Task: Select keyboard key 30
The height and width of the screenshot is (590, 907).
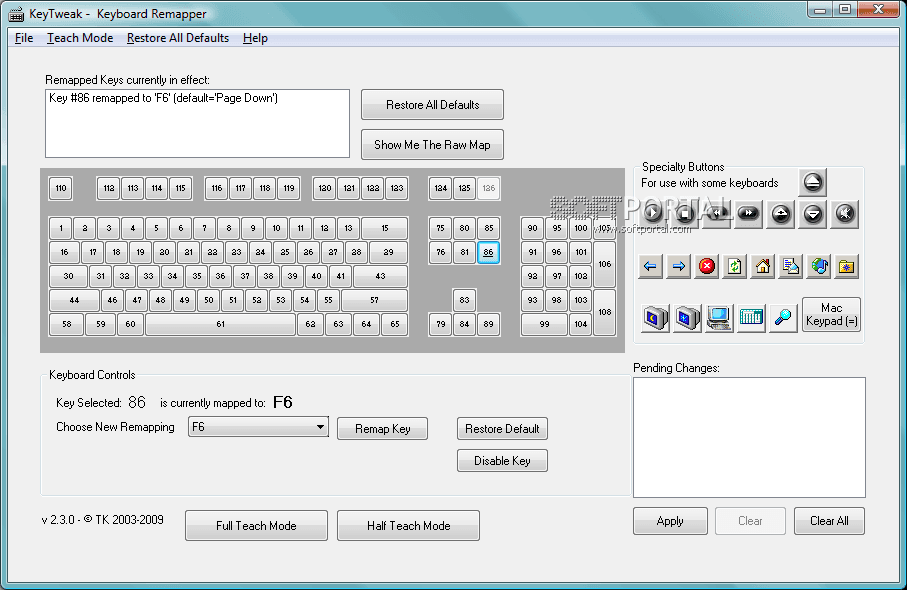Action: (68, 276)
